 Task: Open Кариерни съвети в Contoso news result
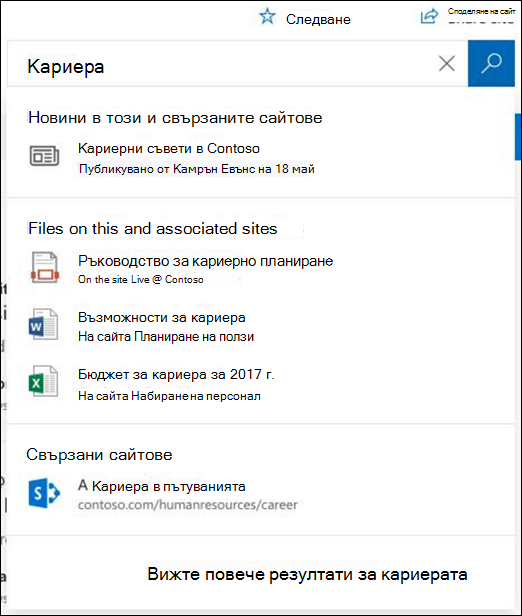pos(169,148)
